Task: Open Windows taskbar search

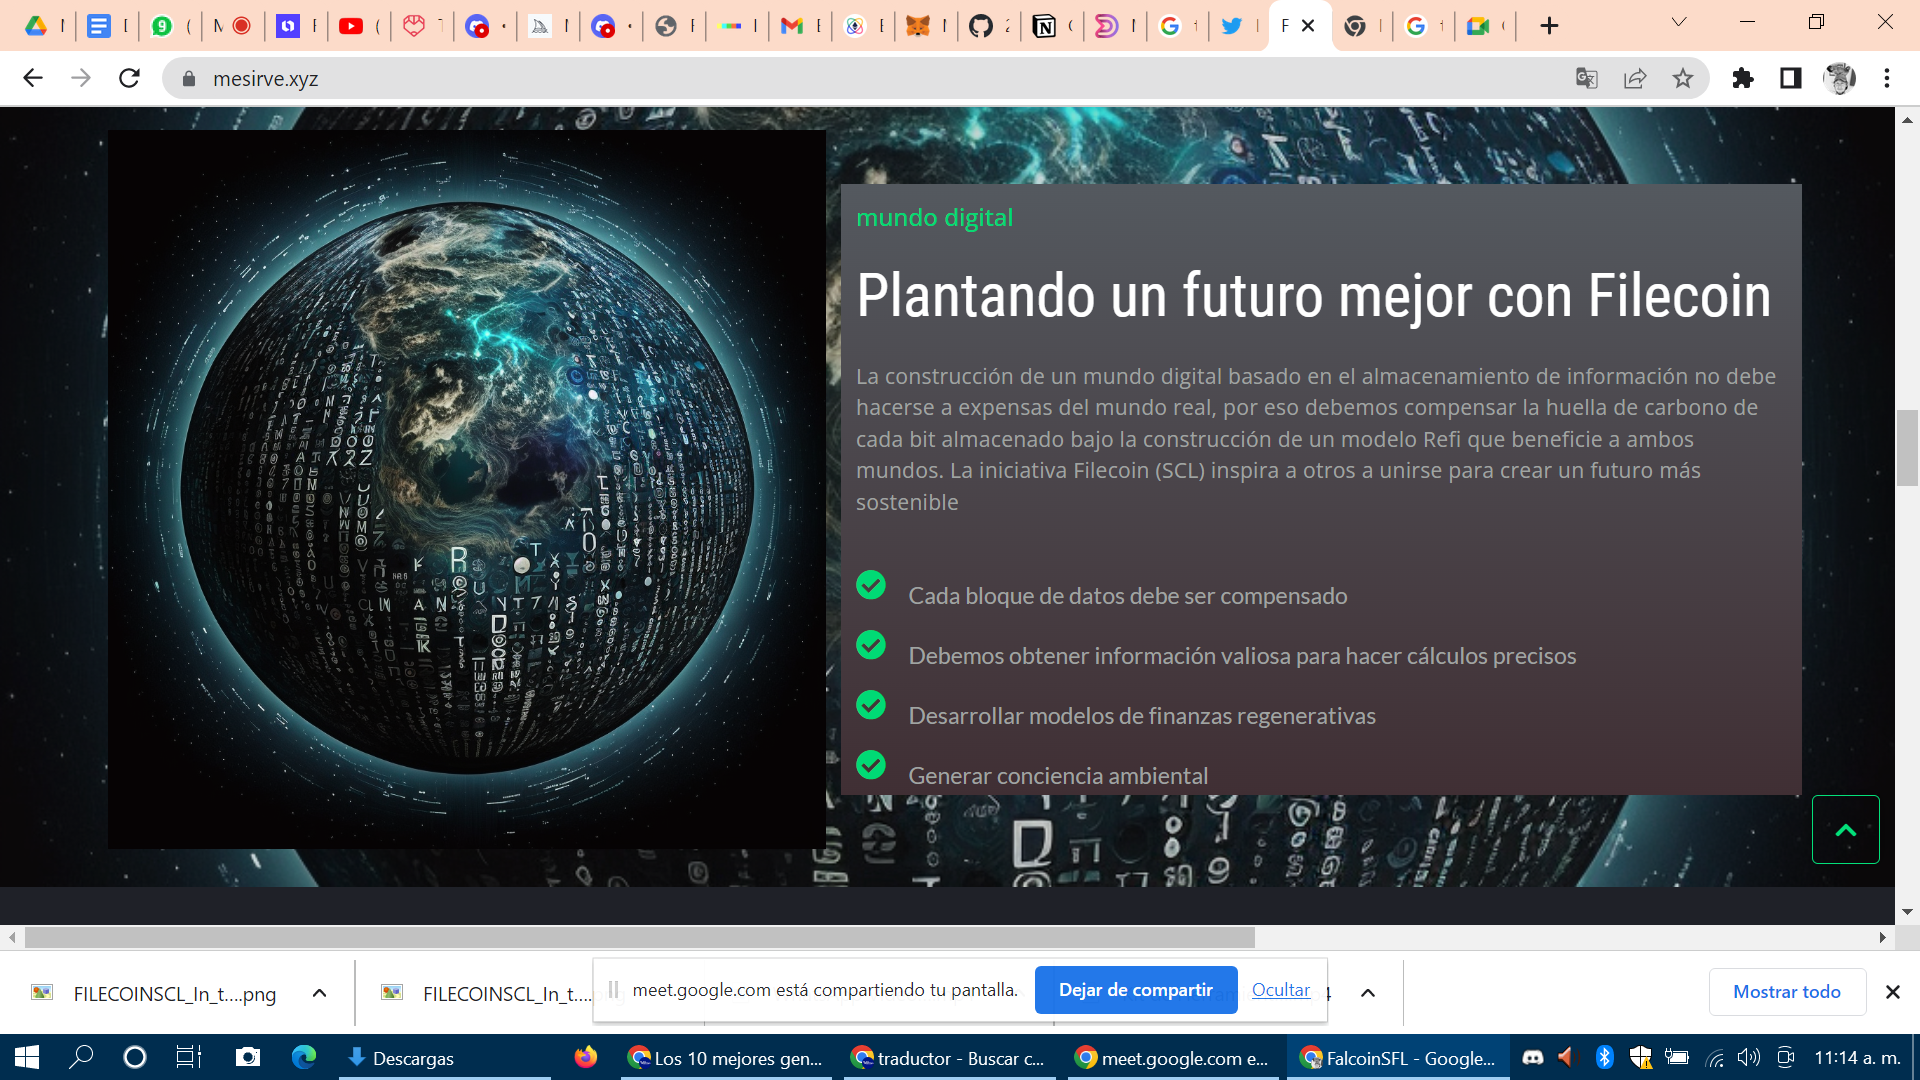Action: (81, 1058)
